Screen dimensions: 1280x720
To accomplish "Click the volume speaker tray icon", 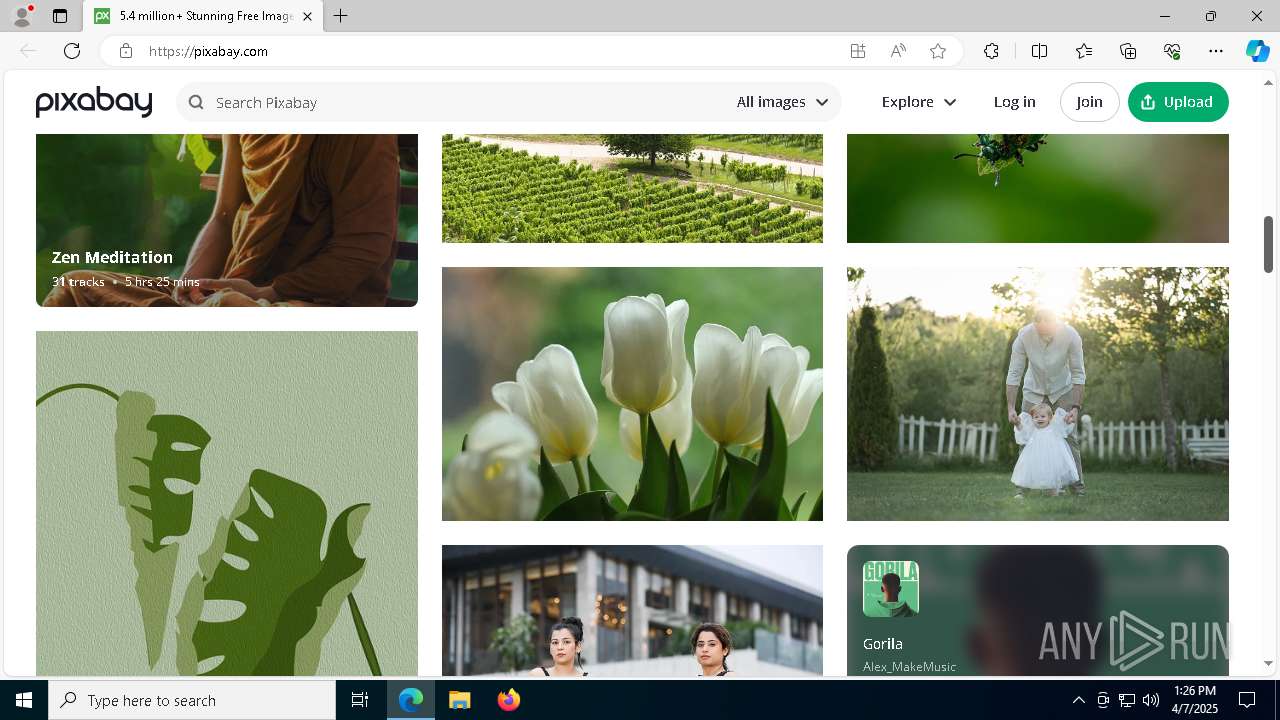I will (x=1151, y=700).
